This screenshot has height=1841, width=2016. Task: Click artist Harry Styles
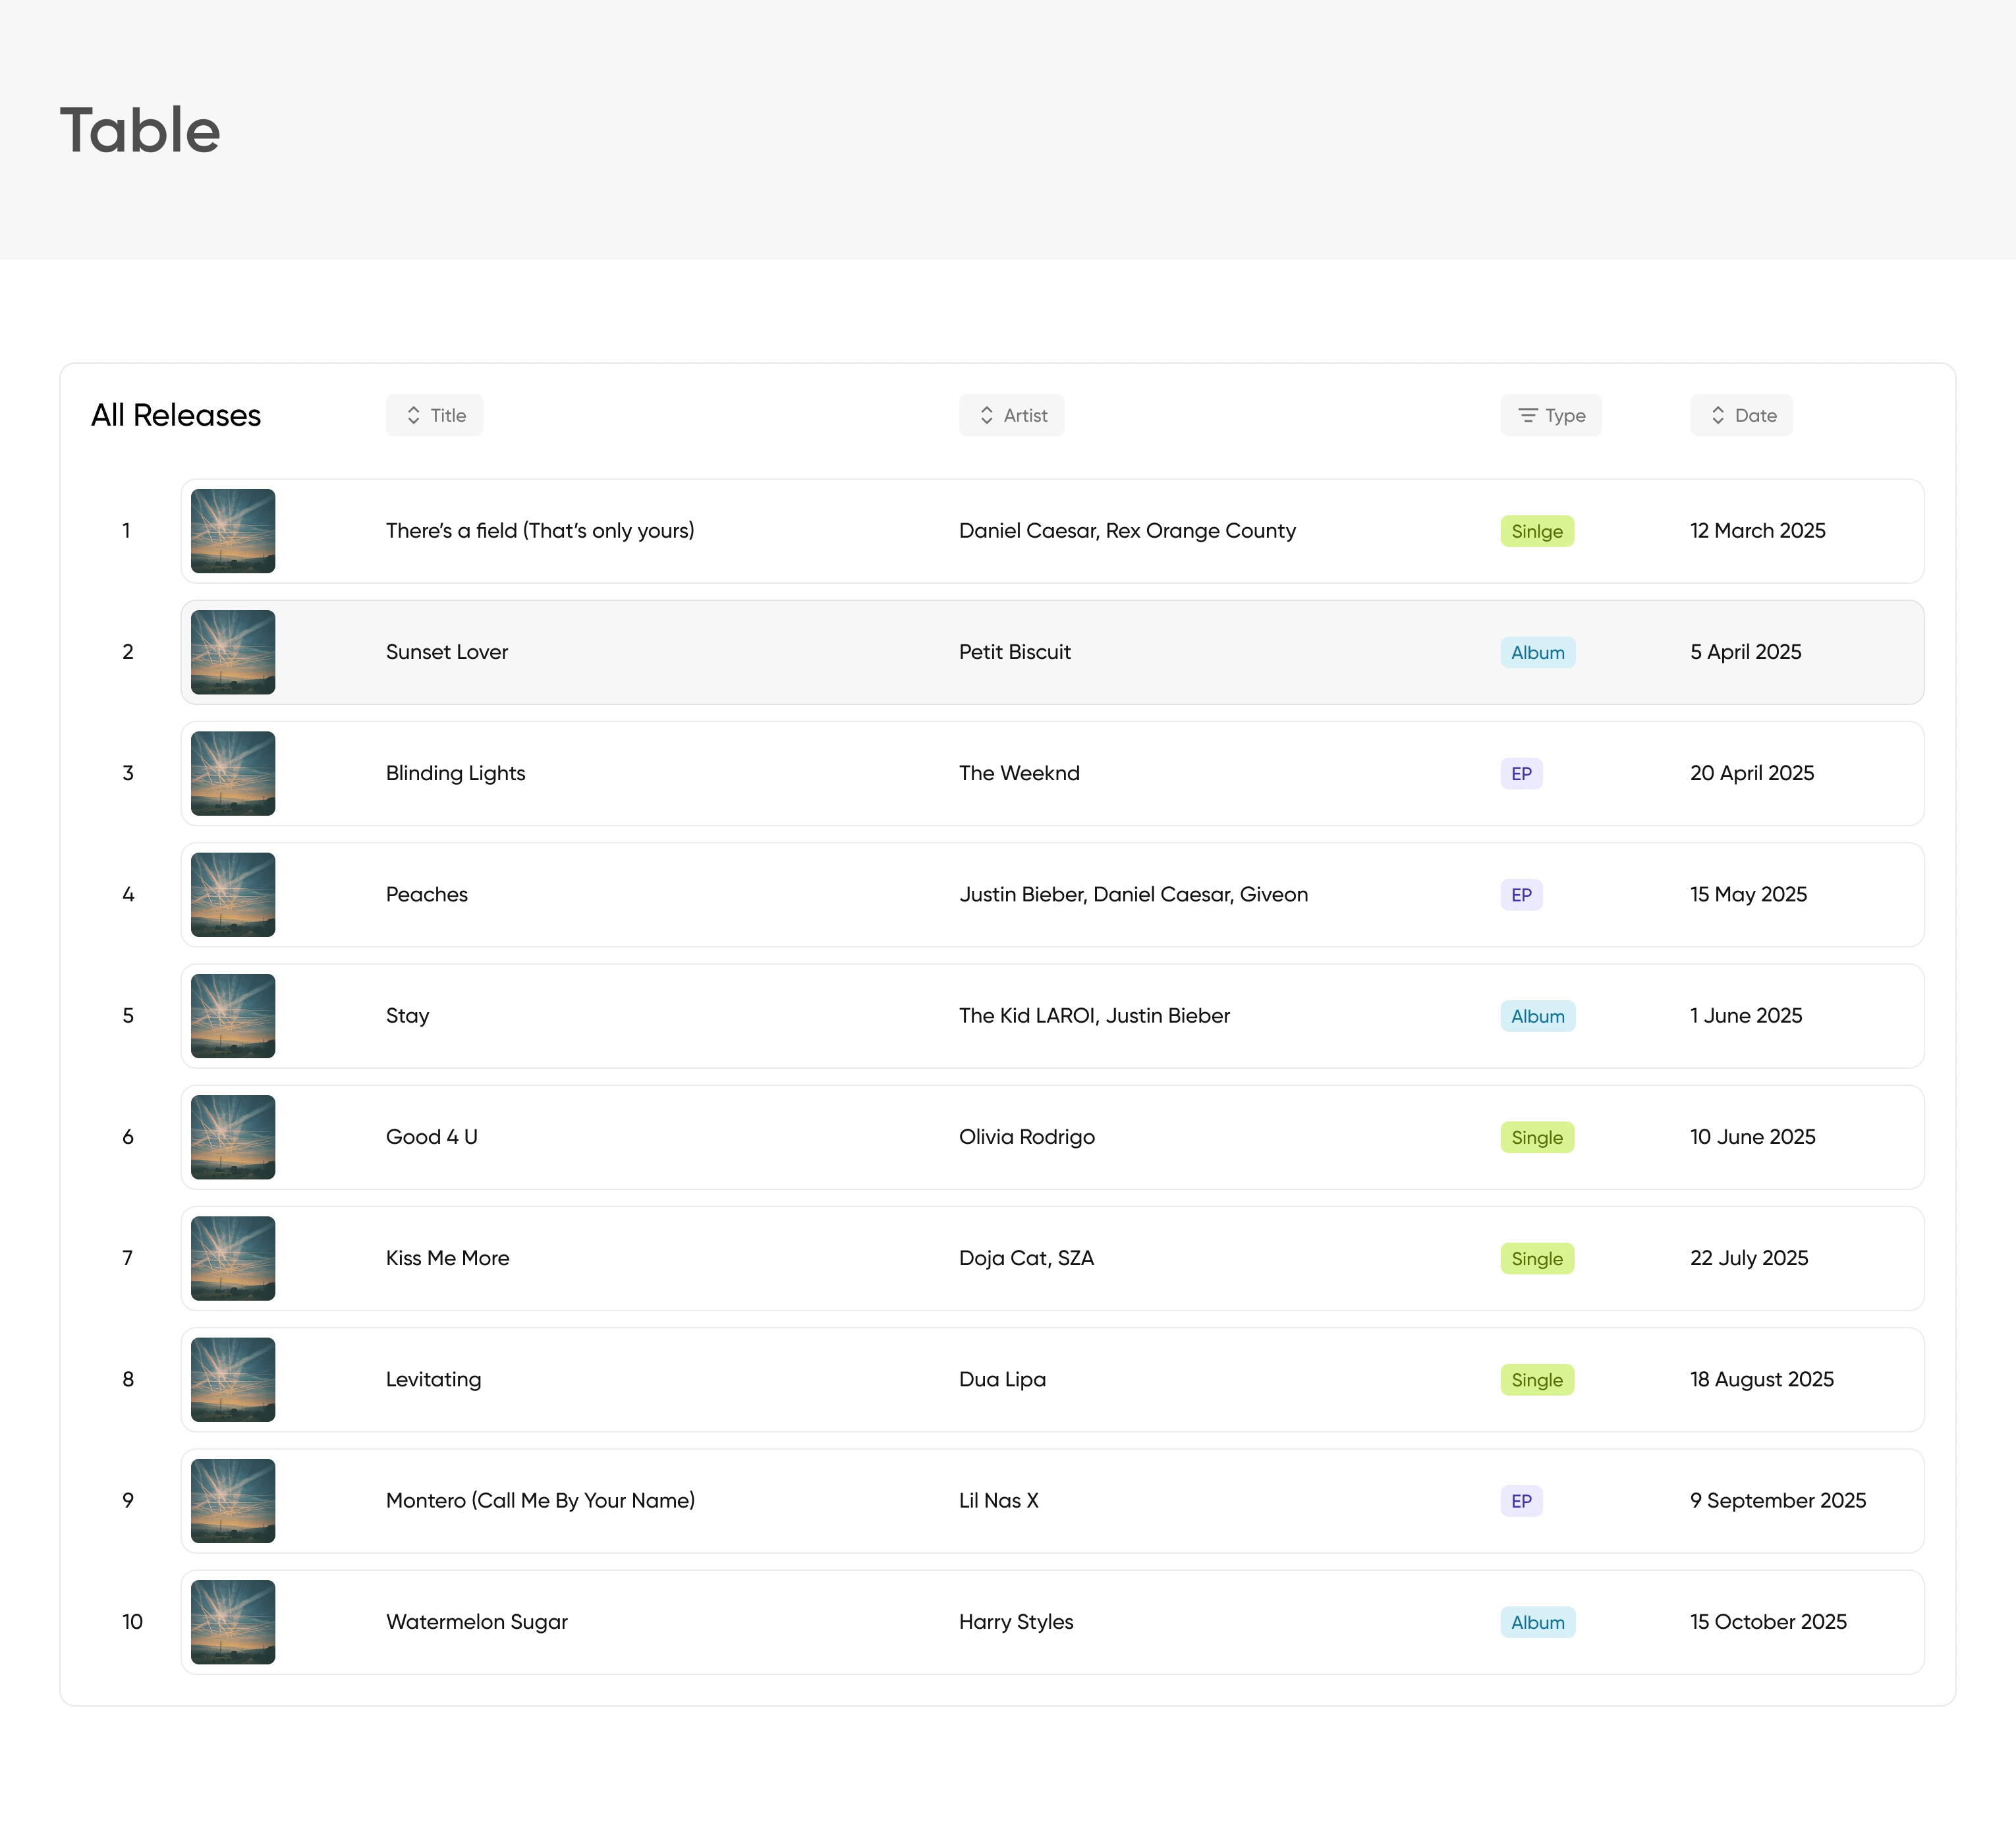pyautogui.click(x=1015, y=1621)
